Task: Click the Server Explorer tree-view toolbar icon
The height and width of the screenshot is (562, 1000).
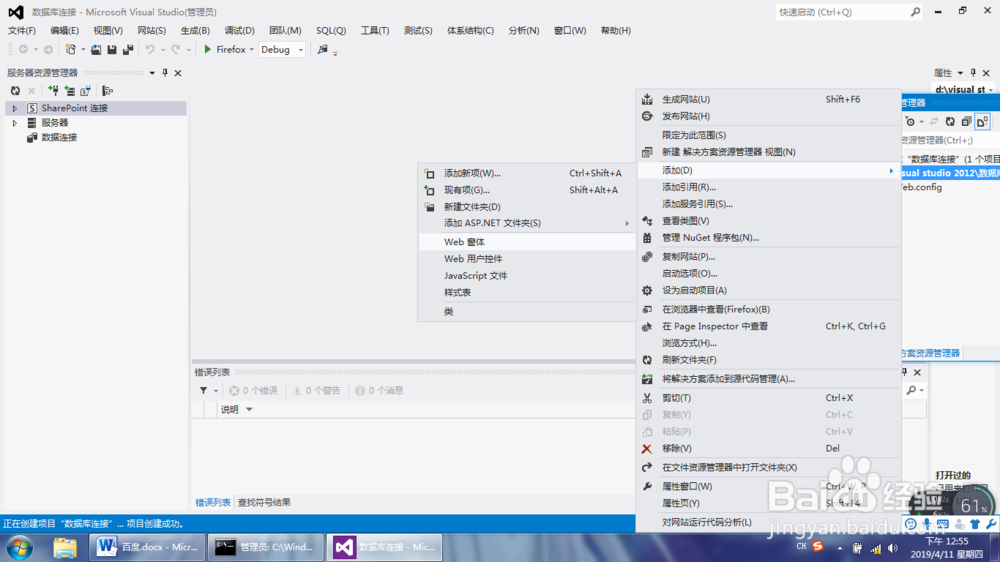Action: coord(107,91)
